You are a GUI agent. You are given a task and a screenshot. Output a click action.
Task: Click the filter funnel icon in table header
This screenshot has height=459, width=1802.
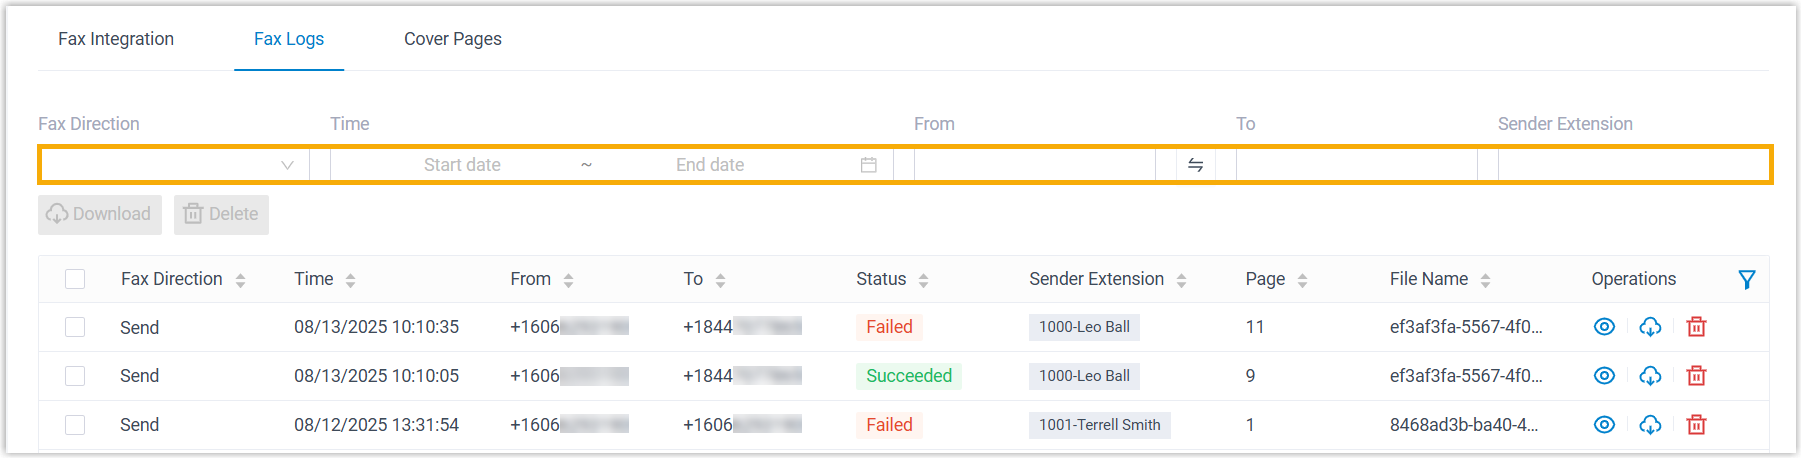[x=1746, y=280]
